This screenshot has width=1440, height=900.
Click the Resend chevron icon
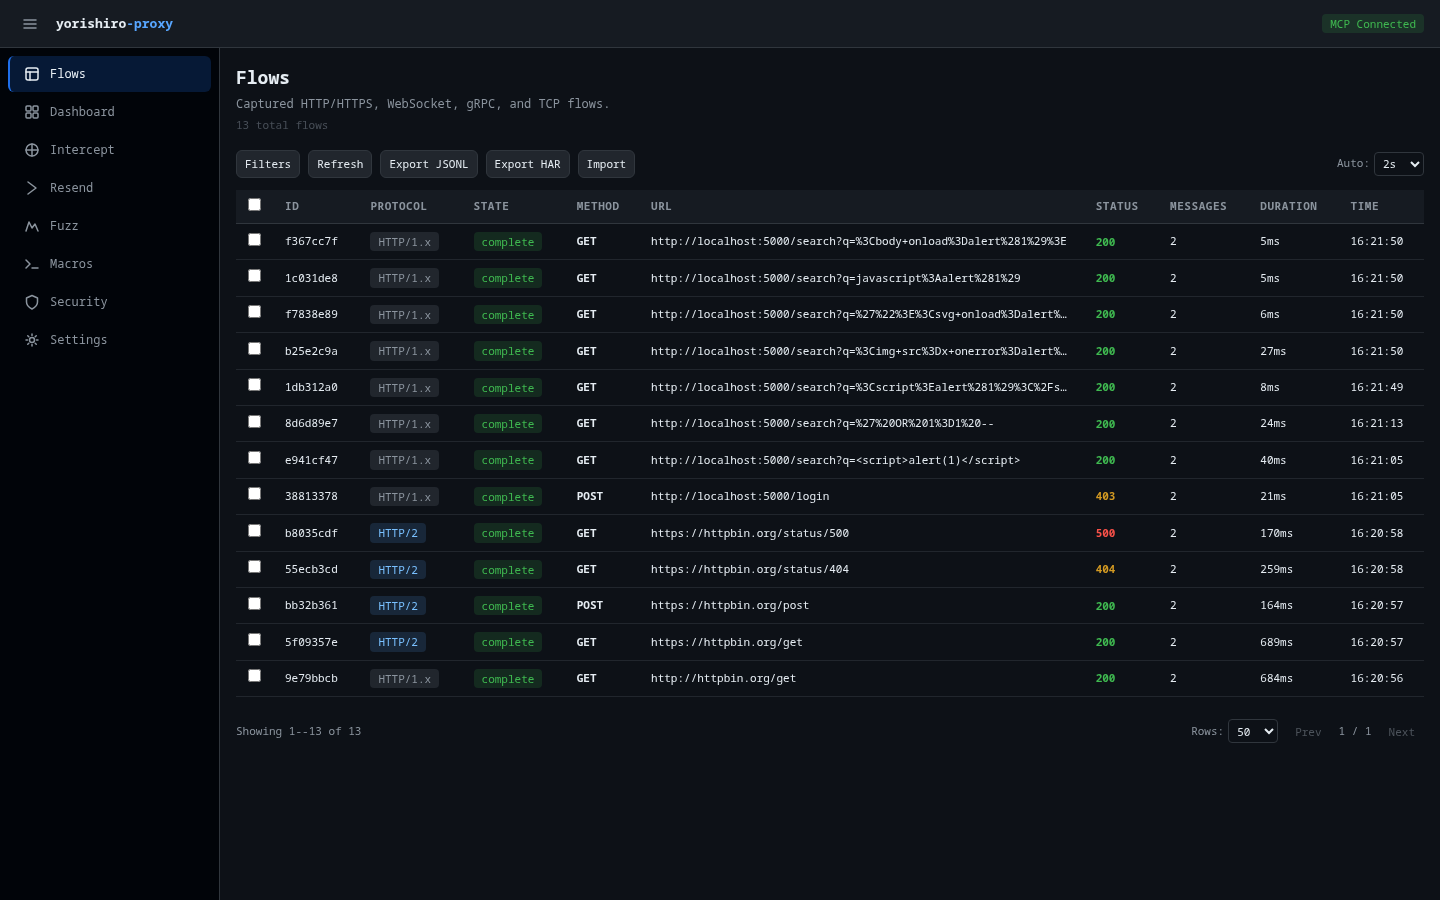pos(32,188)
